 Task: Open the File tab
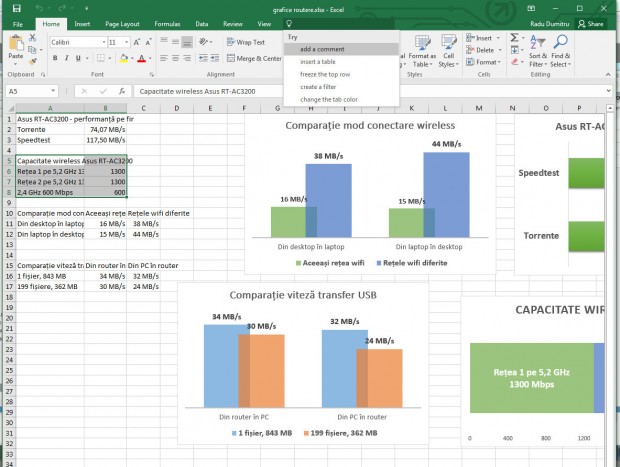(x=18, y=24)
